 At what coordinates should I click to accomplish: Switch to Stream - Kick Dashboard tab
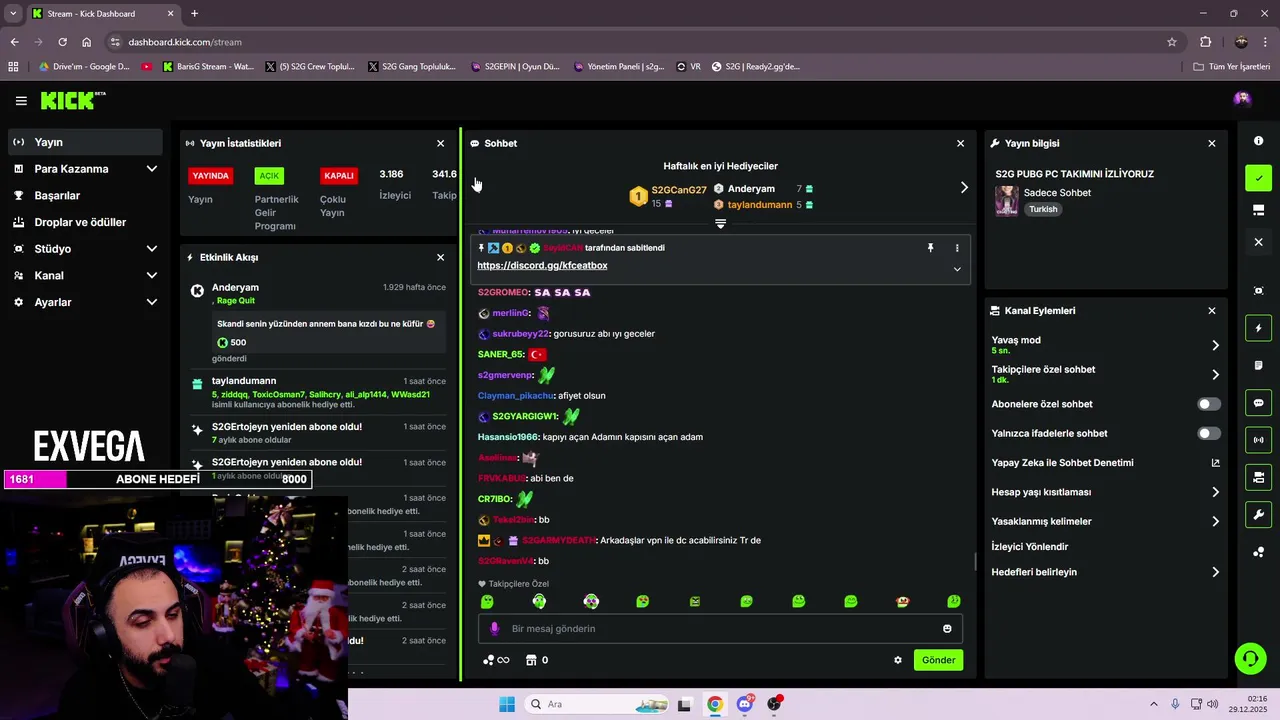[x=102, y=14]
